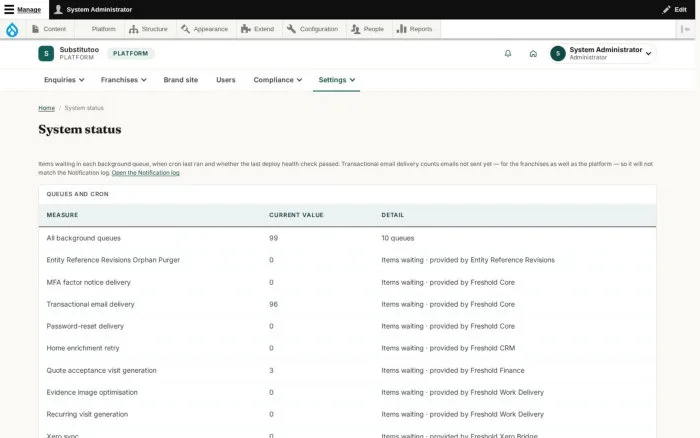Open the Notification log link
700x438 pixels.
[146, 173]
